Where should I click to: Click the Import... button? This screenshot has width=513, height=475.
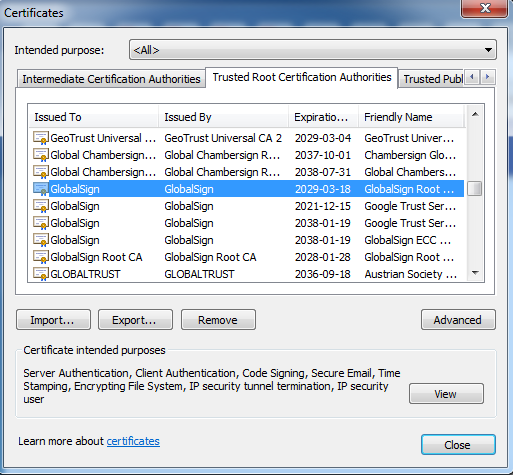pos(53,320)
